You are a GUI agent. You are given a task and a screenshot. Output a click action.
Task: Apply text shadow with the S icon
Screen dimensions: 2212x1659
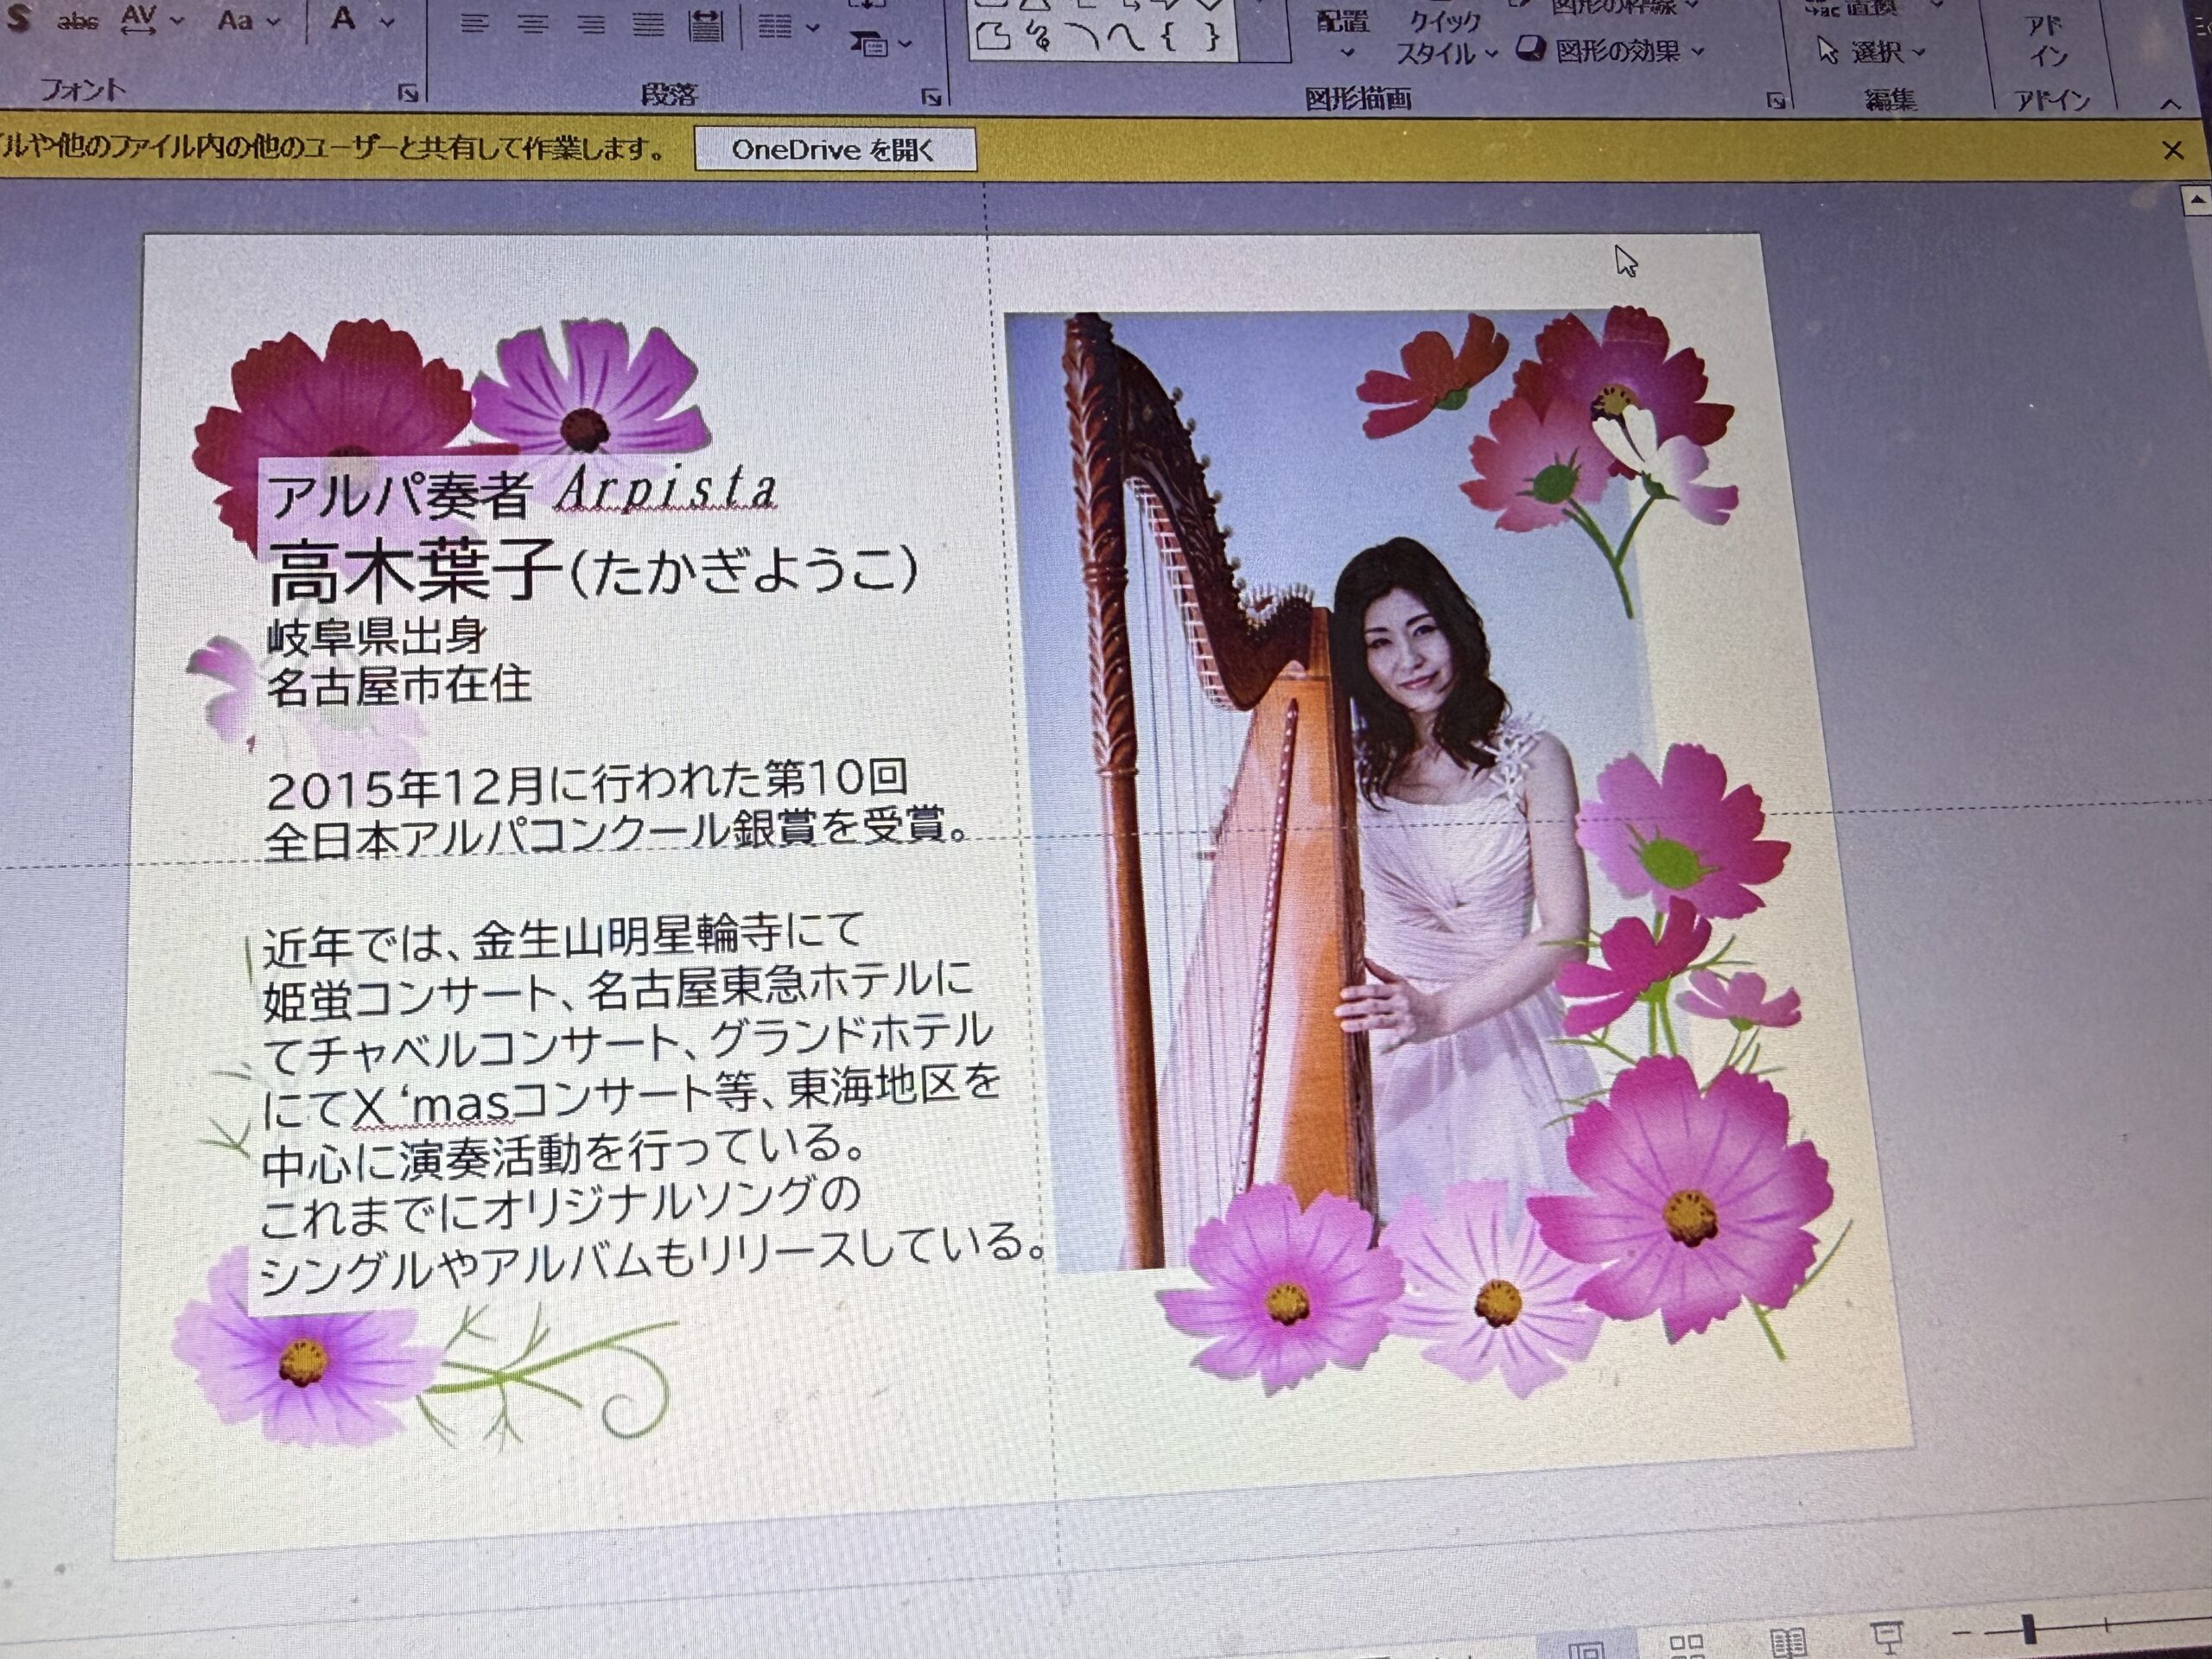coord(18,20)
